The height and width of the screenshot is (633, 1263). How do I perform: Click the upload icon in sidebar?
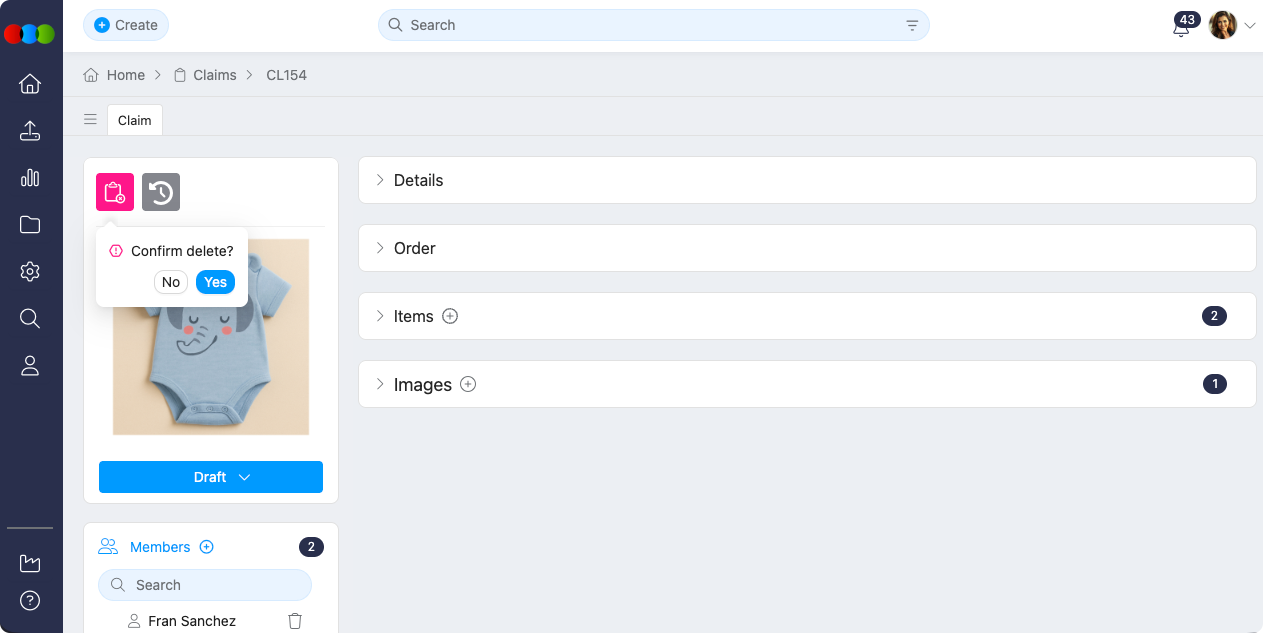(x=30, y=131)
